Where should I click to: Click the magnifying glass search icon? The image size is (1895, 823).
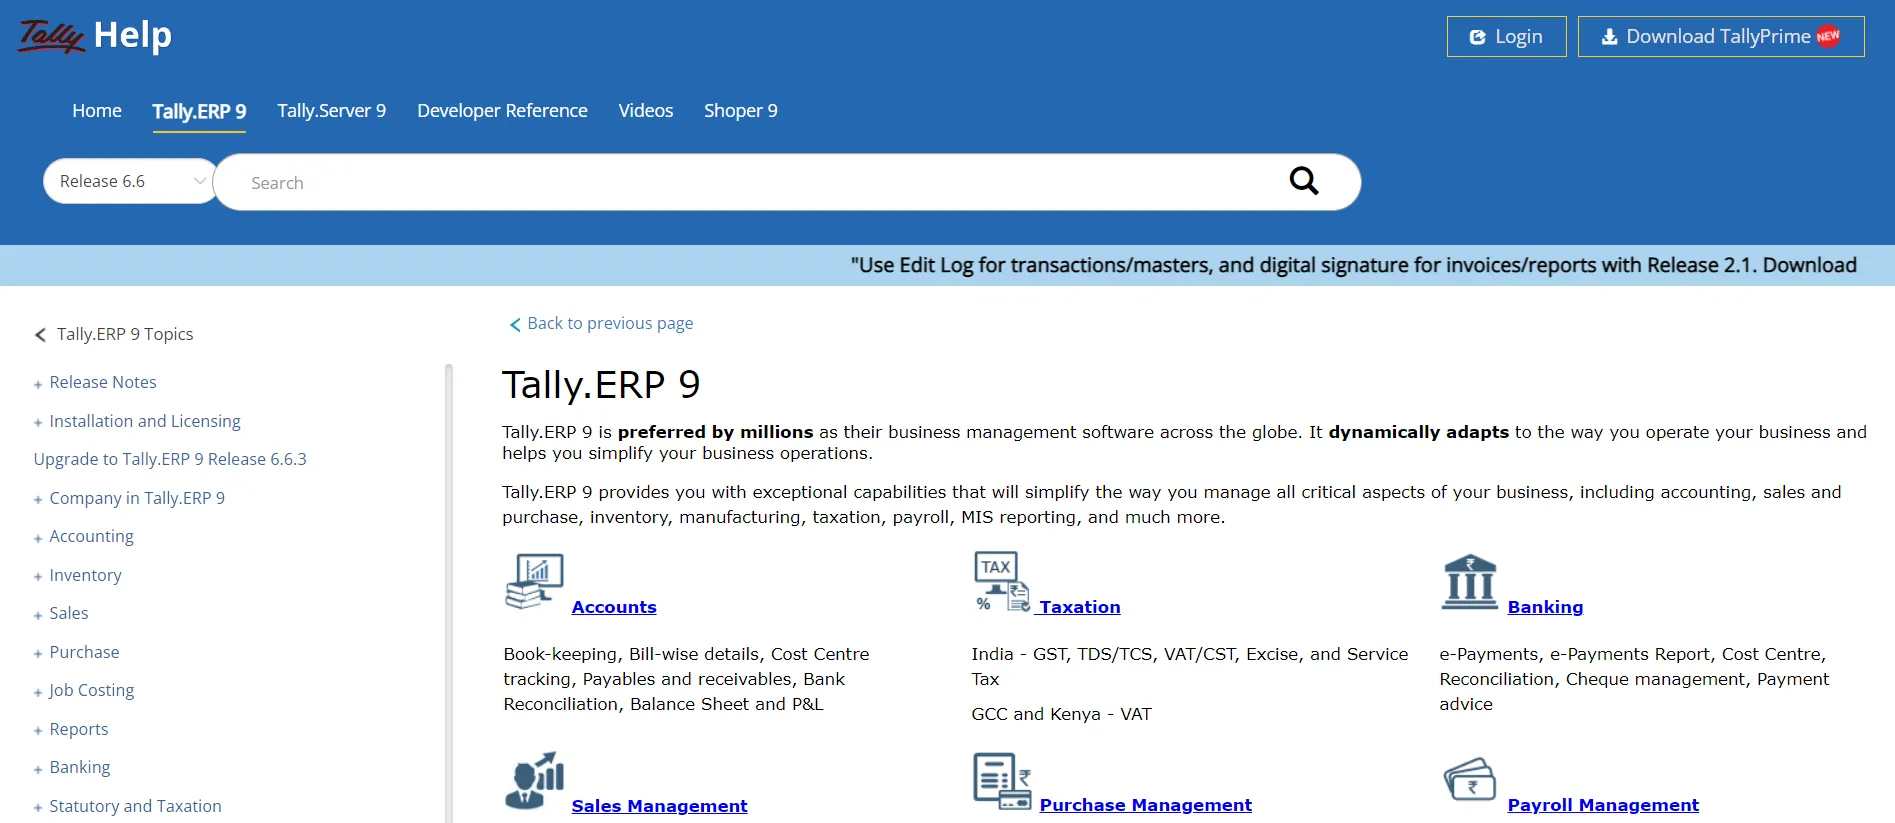point(1303,181)
